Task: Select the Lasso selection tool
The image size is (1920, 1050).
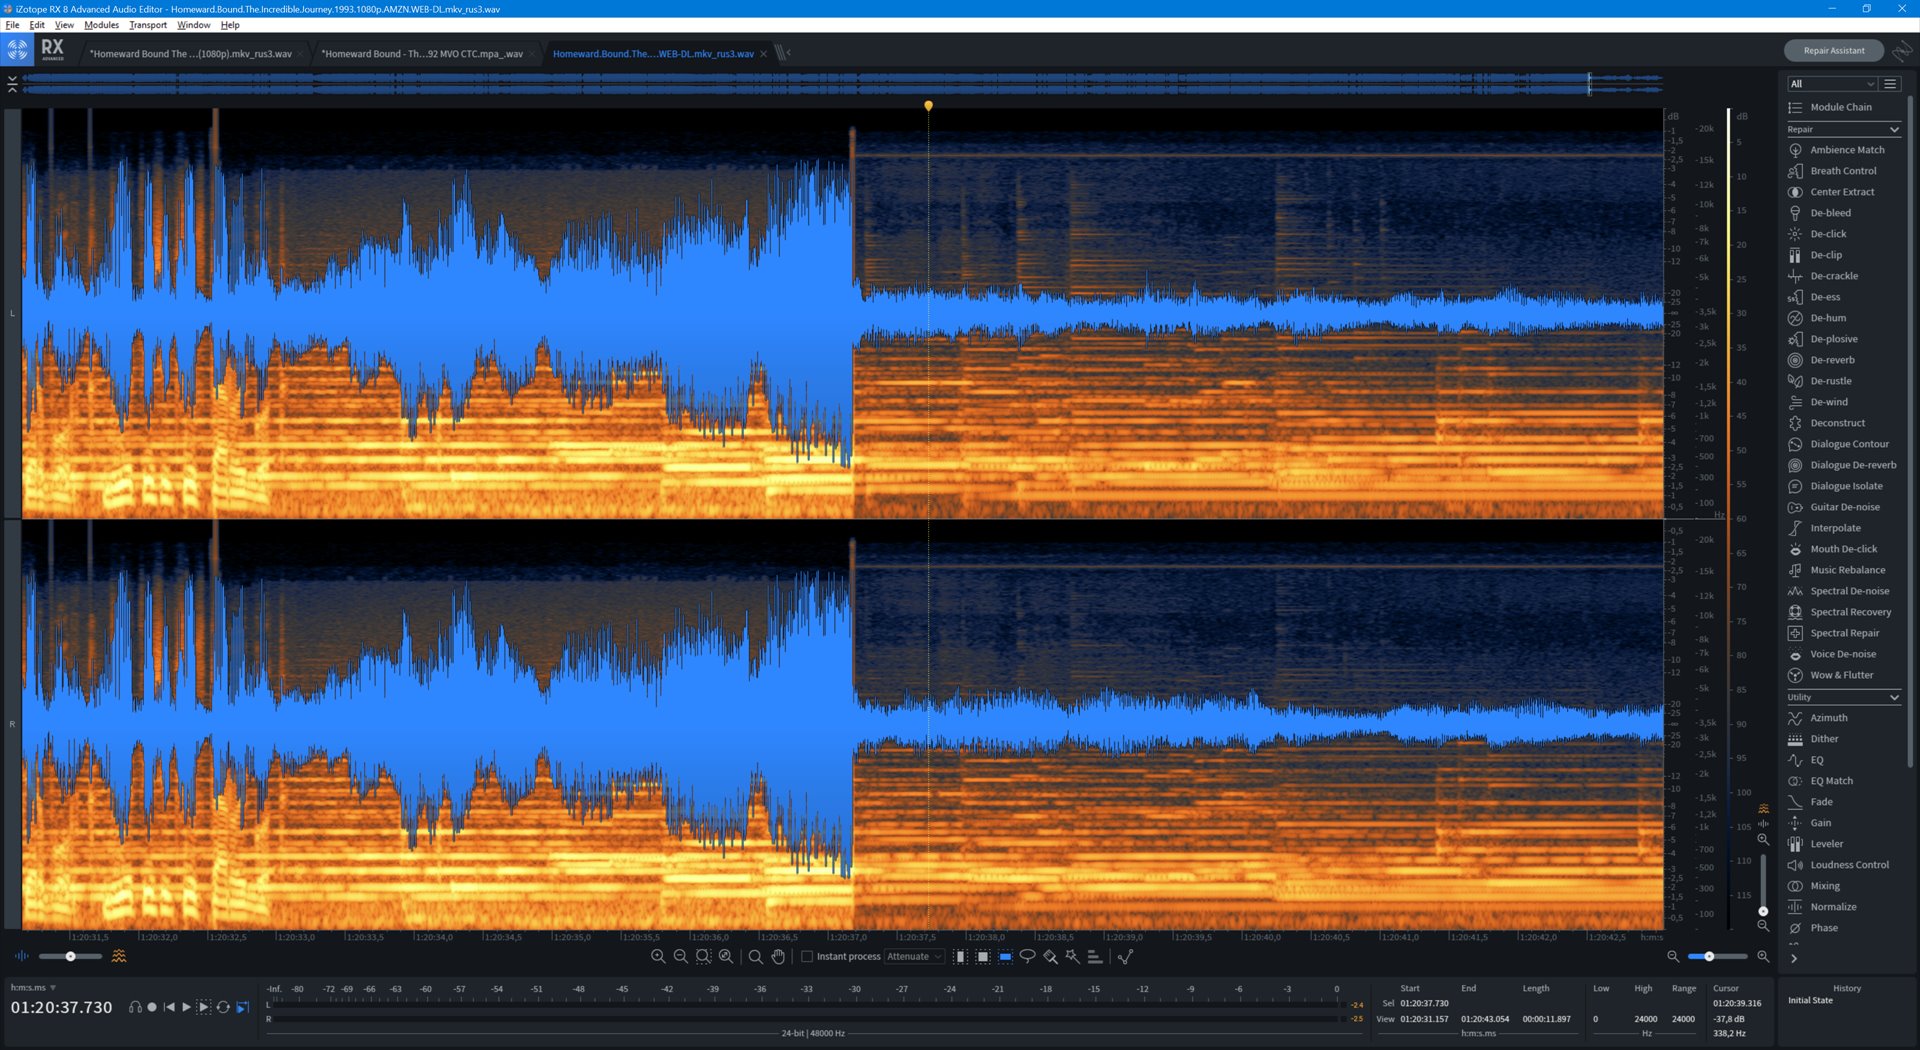Action: coord(1027,957)
